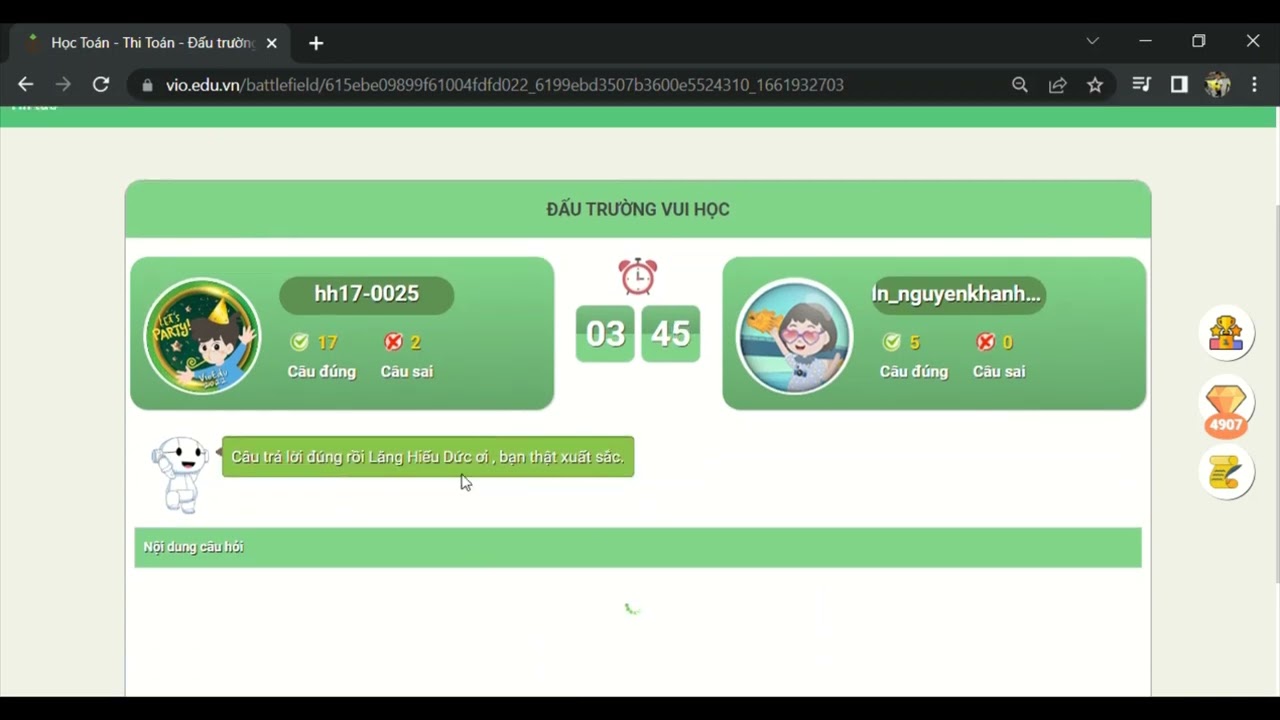Click the robot mascot character
This screenshot has width=1280, height=720.
coord(179,474)
